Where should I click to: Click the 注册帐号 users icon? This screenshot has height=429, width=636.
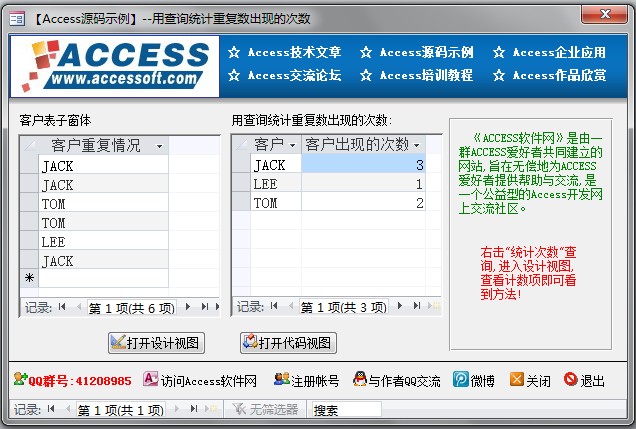(x=282, y=379)
